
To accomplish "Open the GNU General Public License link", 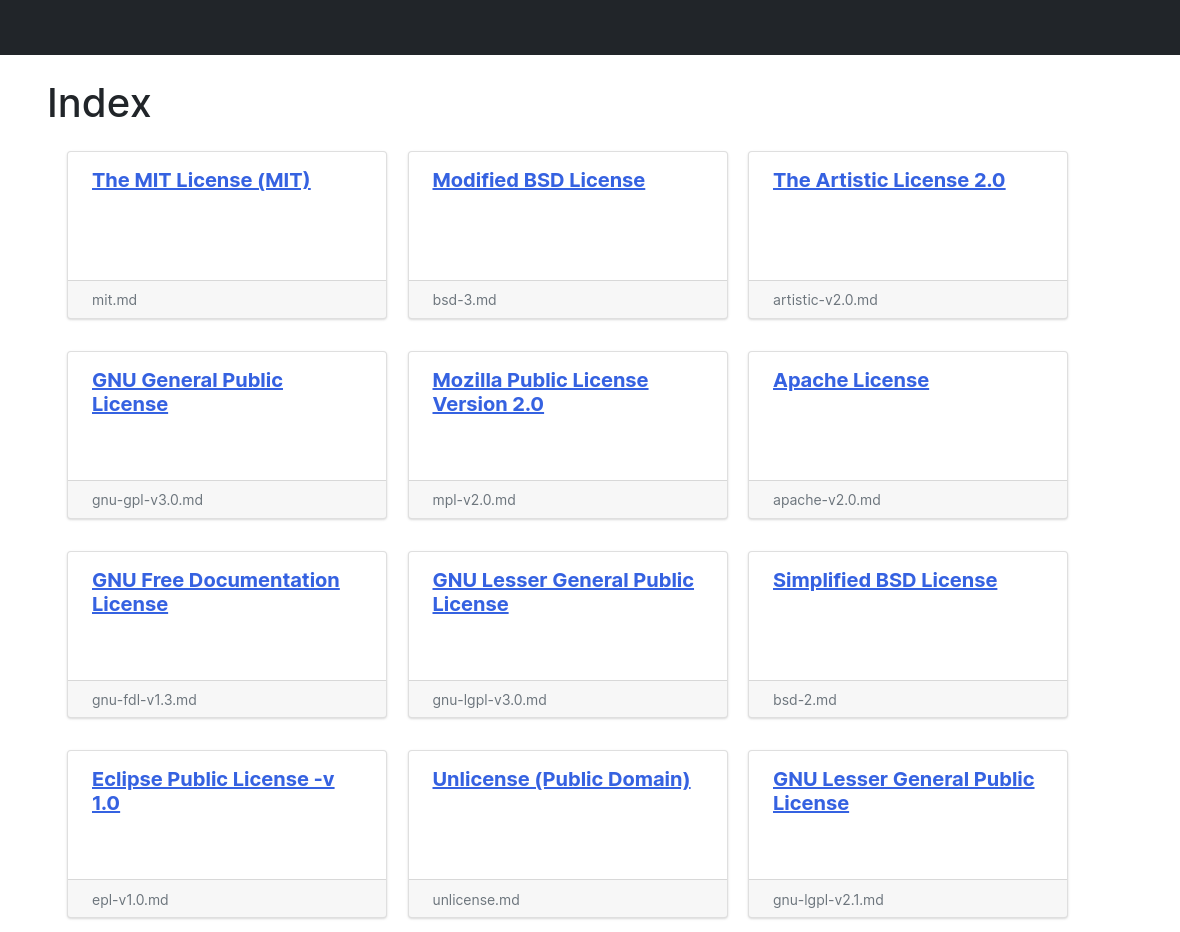I will coord(187,392).
